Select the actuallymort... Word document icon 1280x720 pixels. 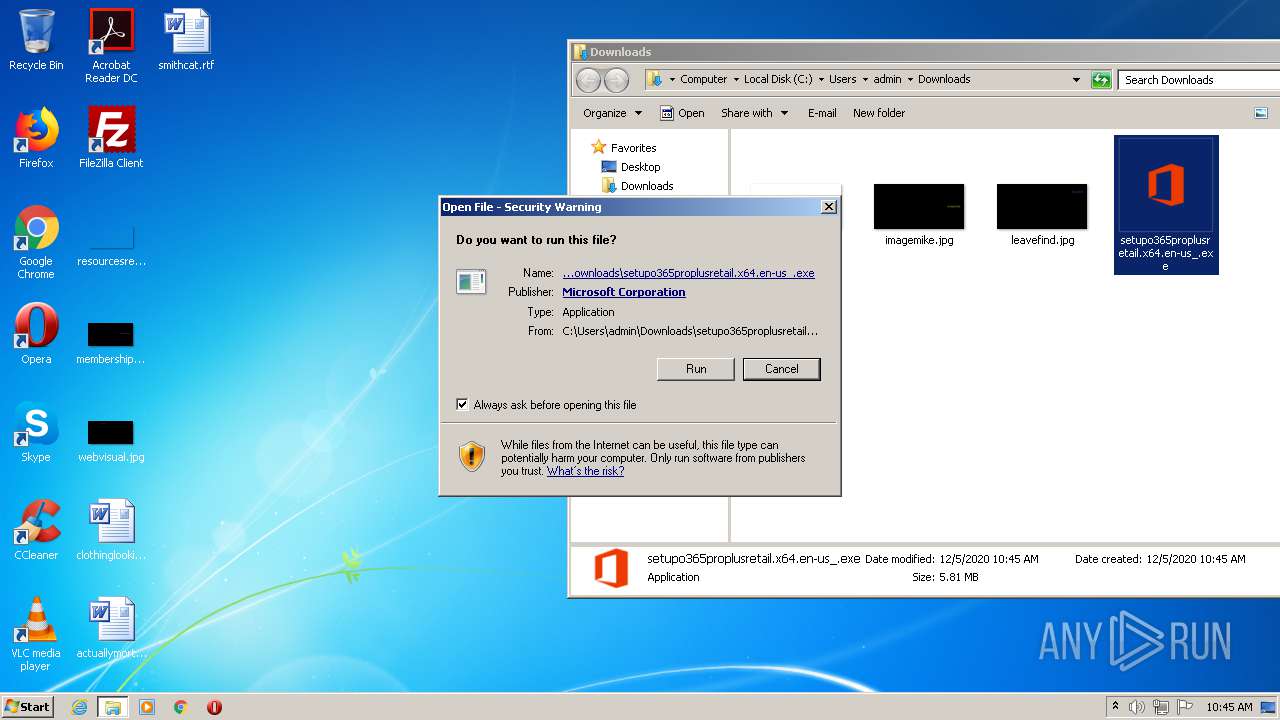point(111,628)
